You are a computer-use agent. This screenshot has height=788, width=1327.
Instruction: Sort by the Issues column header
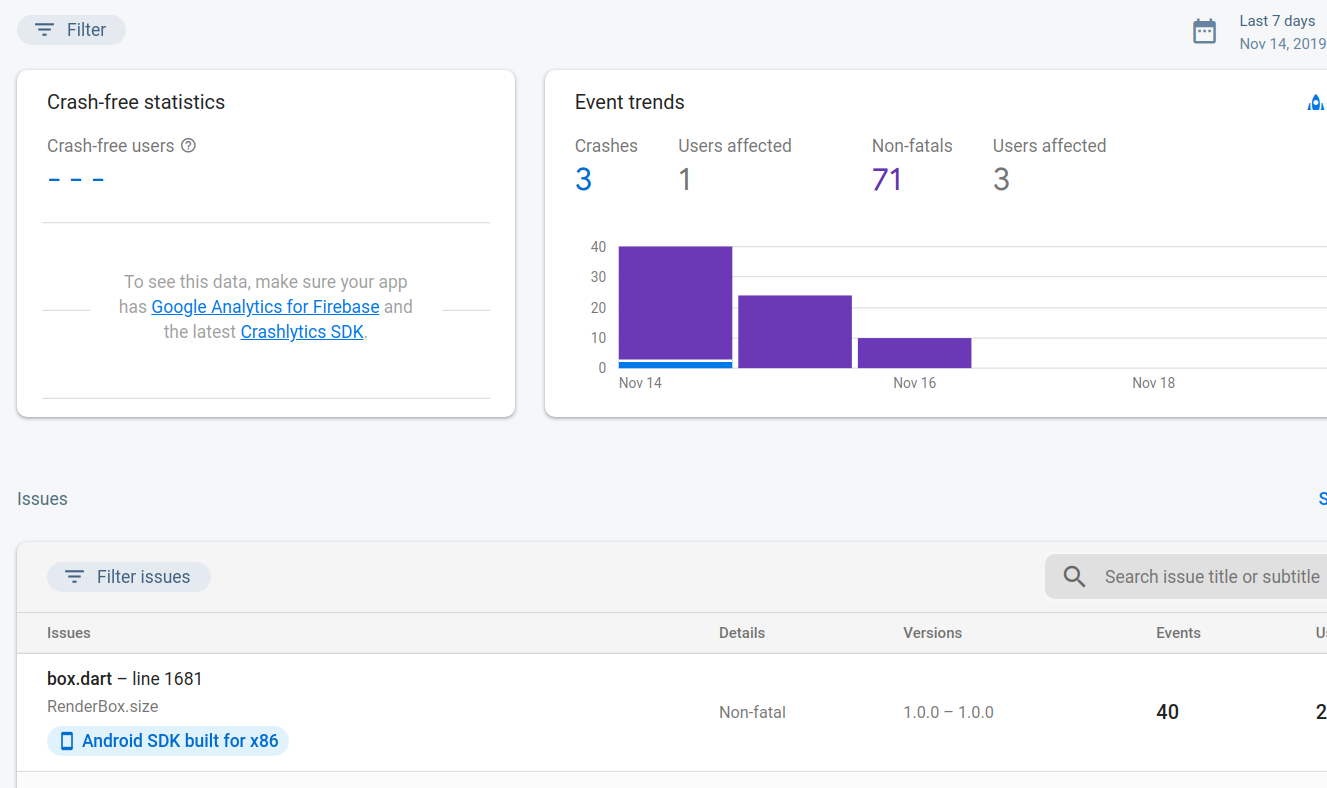(69, 633)
